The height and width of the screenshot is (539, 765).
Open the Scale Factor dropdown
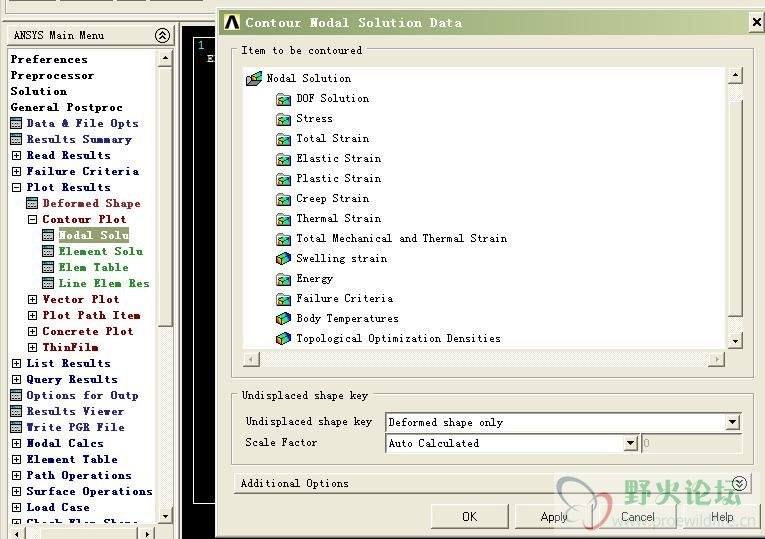pyautogui.click(x=630, y=443)
